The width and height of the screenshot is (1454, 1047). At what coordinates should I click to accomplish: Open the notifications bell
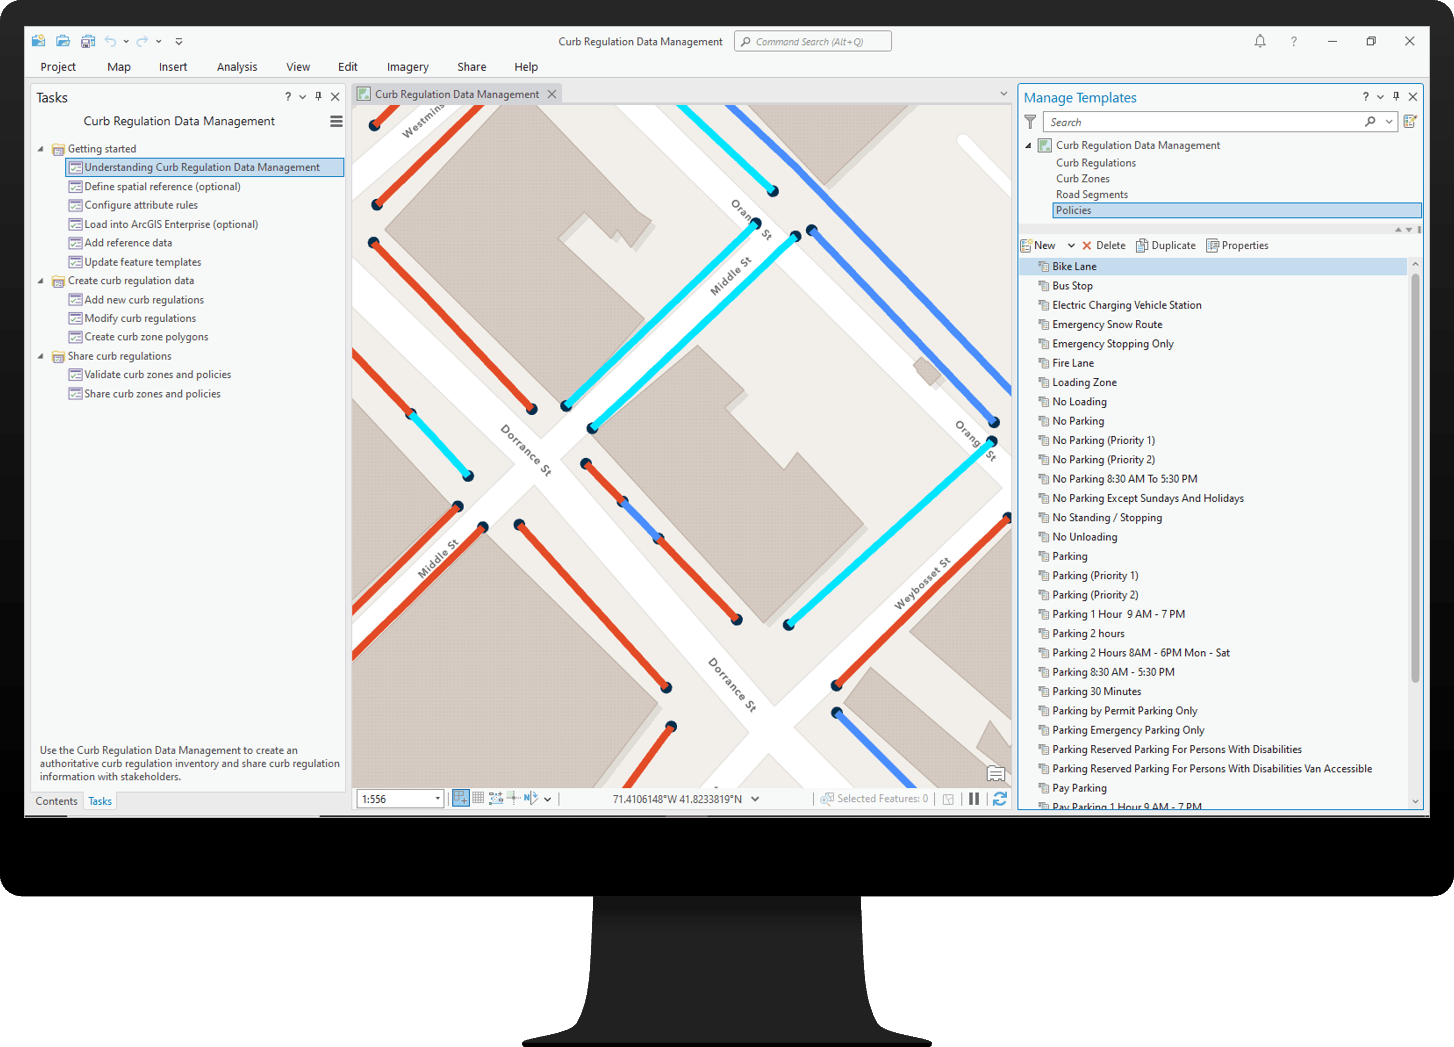(x=1260, y=41)
